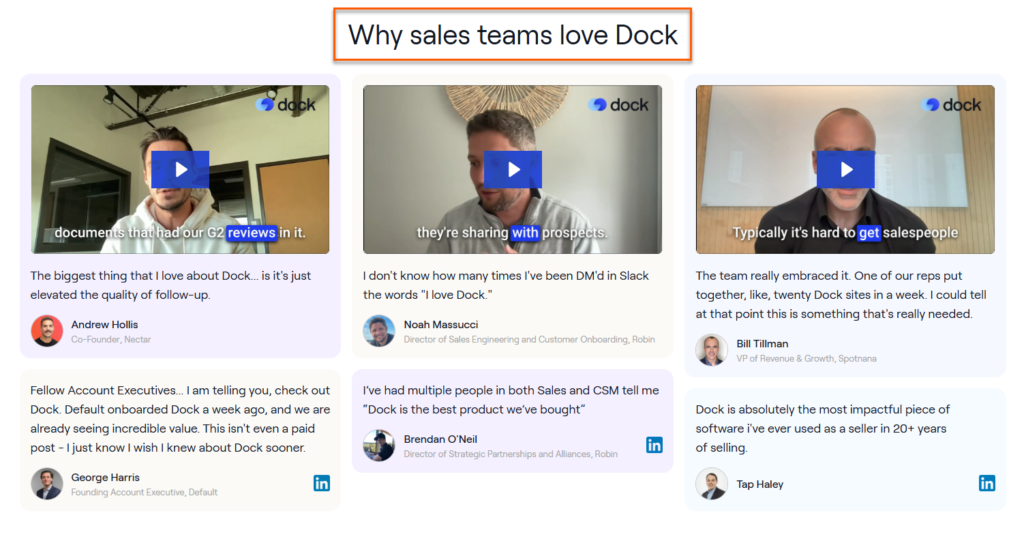Click the caption 'documents that had our G2 reviews in it.'
Screen dimensions: 1024x537
tap(180, 233)
